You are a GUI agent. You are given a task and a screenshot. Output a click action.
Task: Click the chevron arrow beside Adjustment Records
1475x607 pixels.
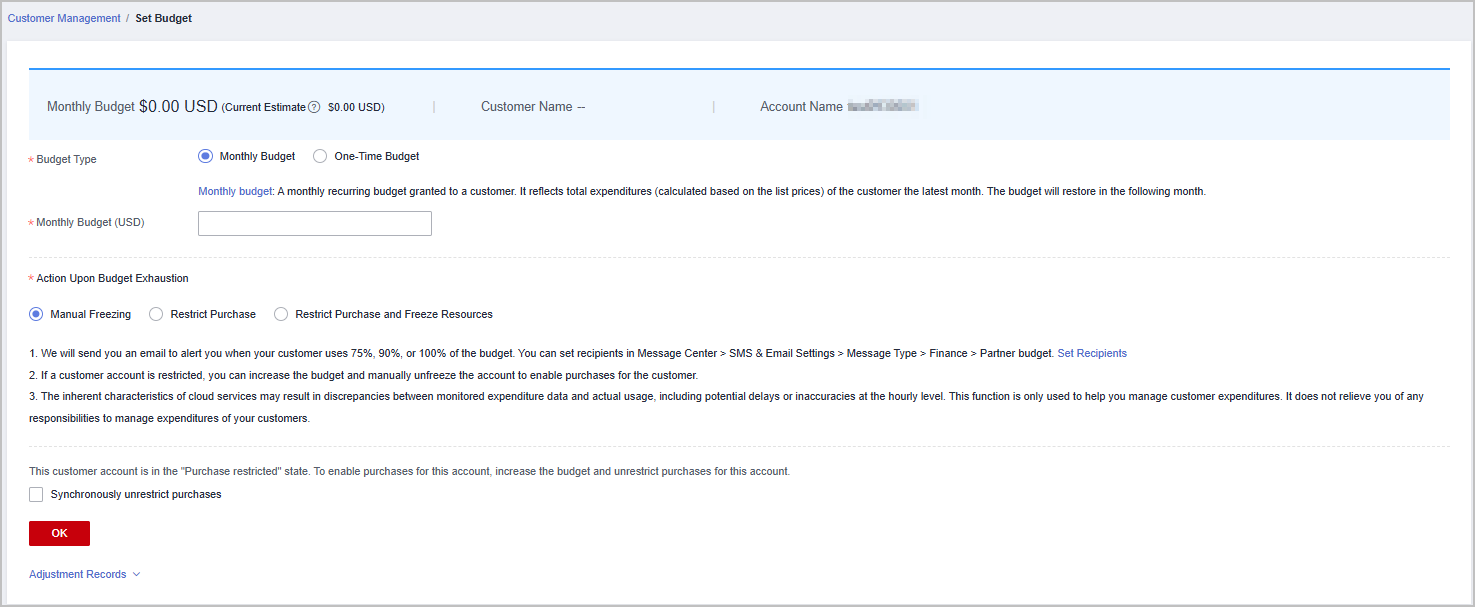[x=136, y=575]
